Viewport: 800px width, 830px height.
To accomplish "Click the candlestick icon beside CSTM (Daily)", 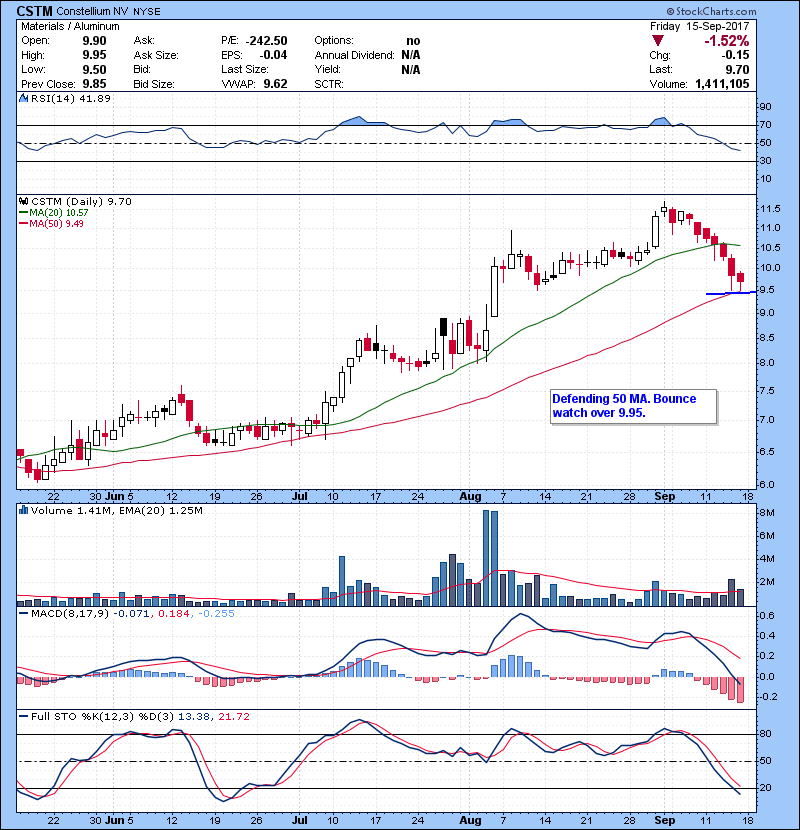I will (x=23, y=202).
